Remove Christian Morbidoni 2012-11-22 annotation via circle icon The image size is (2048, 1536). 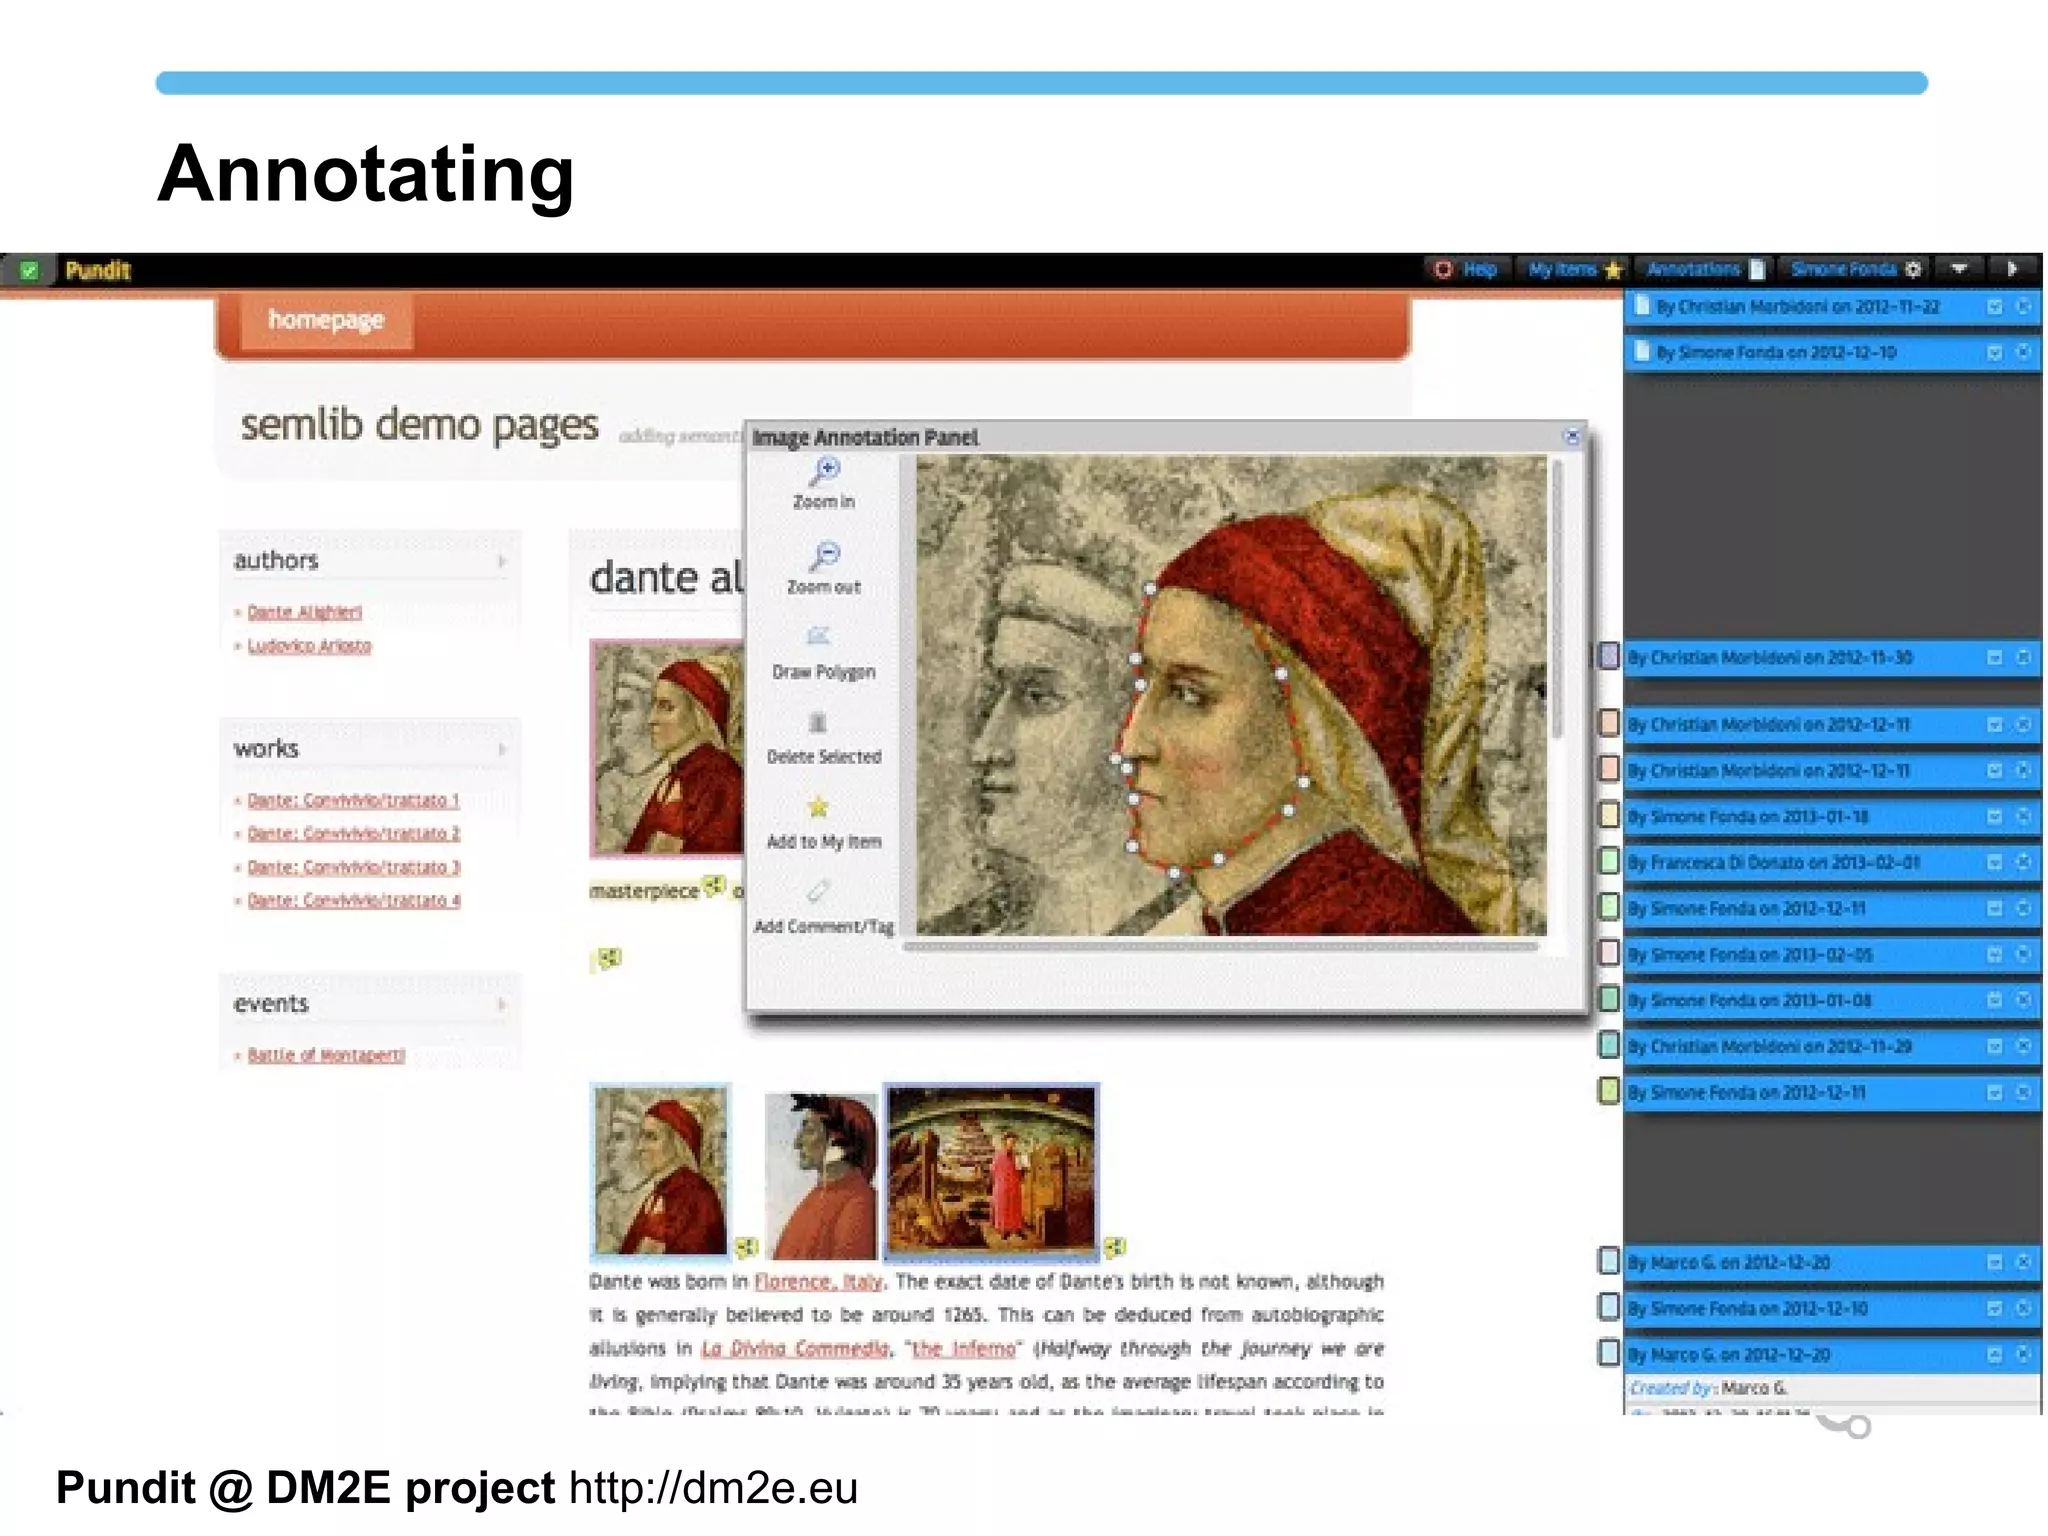tap(2023, 307)
